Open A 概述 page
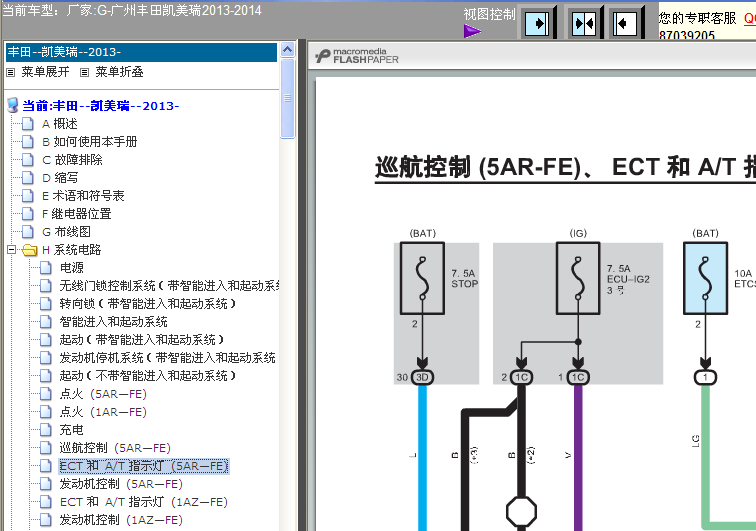 tap(60, 124)
